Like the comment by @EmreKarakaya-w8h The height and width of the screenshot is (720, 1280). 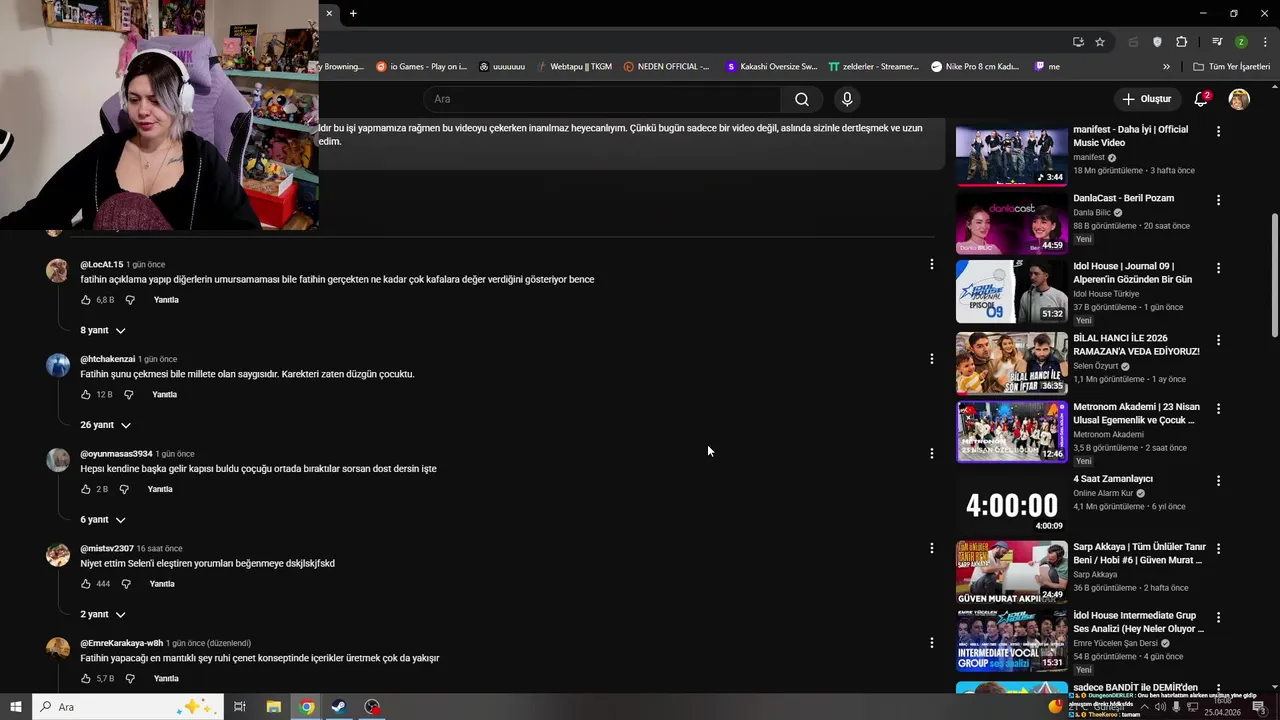(x=86, y=679)
